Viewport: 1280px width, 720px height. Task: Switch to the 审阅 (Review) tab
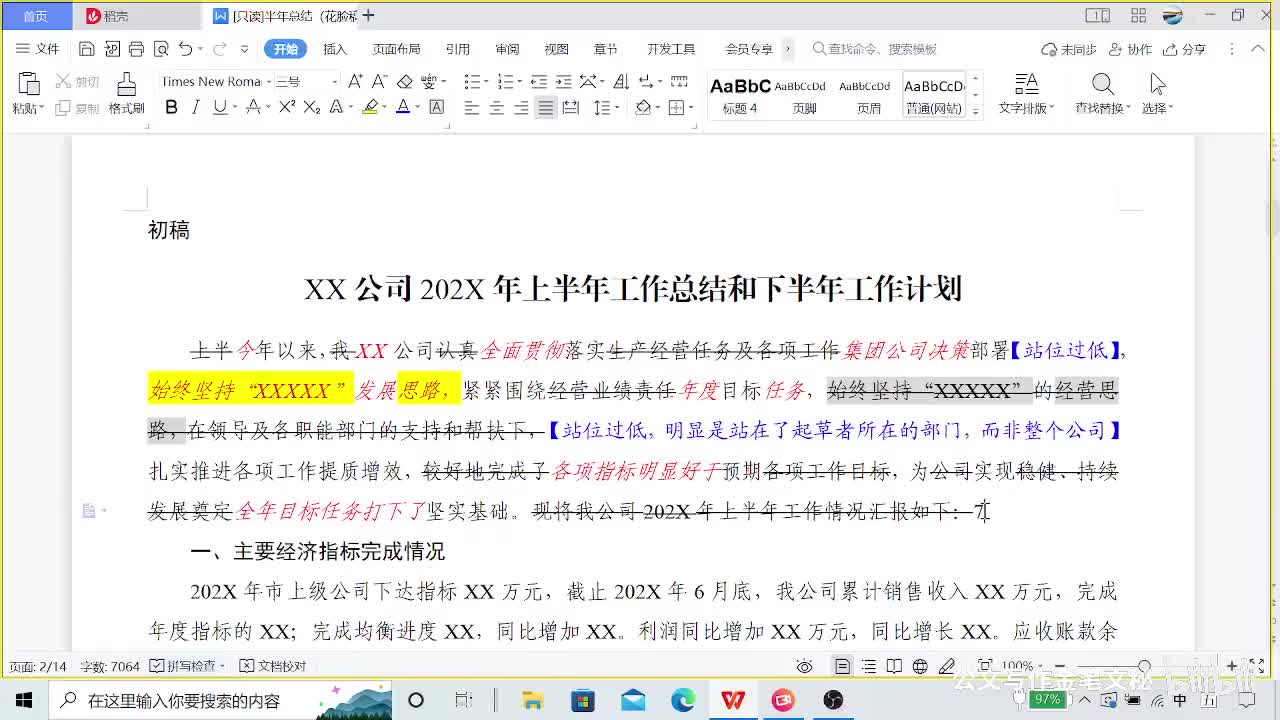[507, 49]
